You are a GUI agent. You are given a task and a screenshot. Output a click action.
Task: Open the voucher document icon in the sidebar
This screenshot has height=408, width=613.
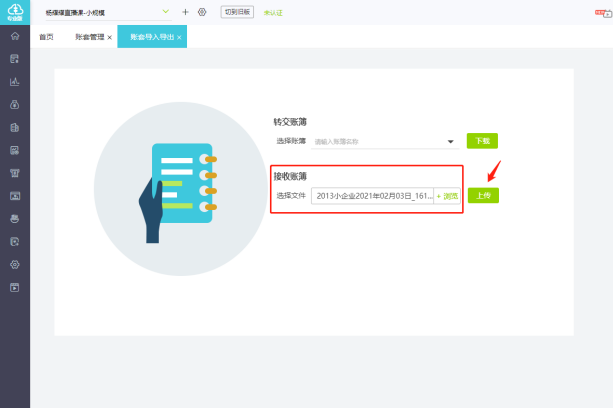15,59
